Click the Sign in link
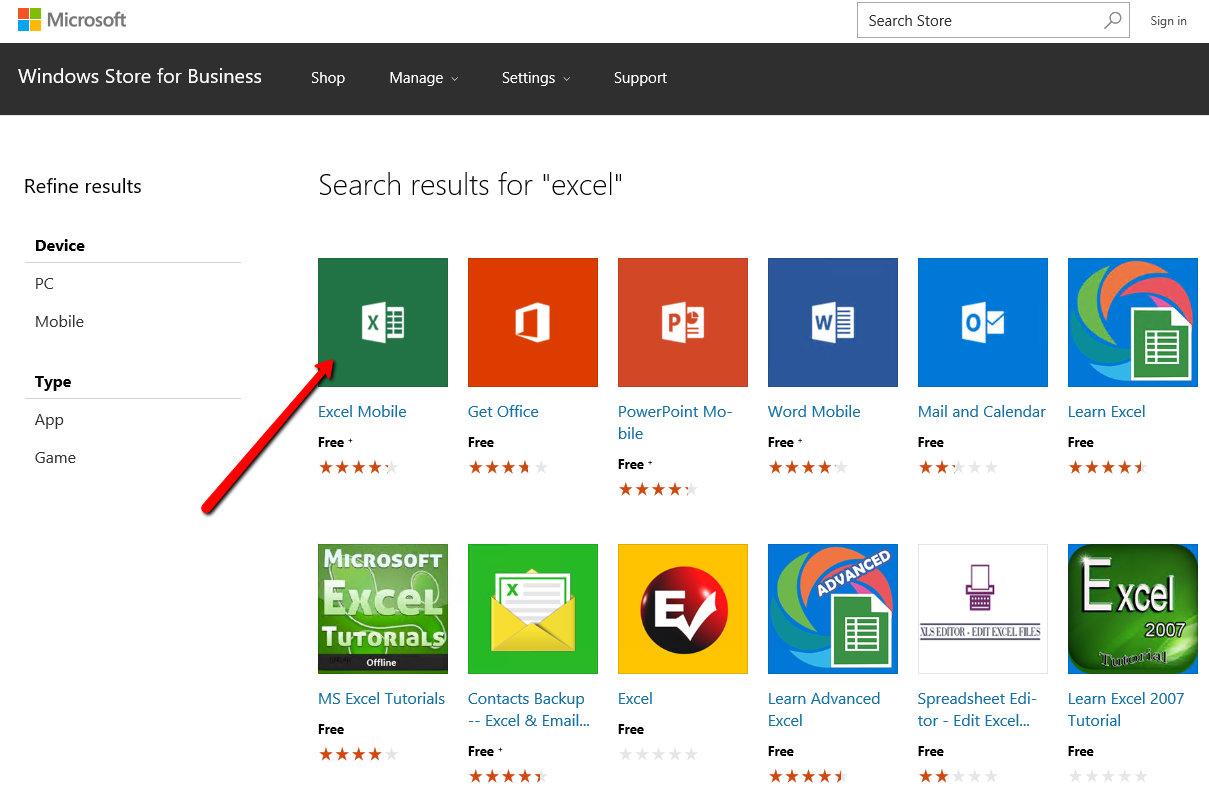Screen dimensions: 1209x802 pyautogui.click(x=1168, y=21)
